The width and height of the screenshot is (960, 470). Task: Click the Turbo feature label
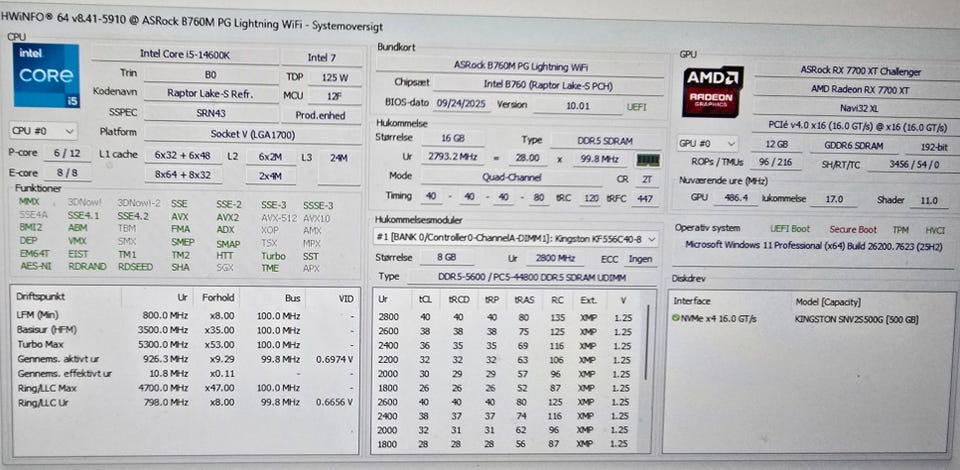tap(273, 256)
